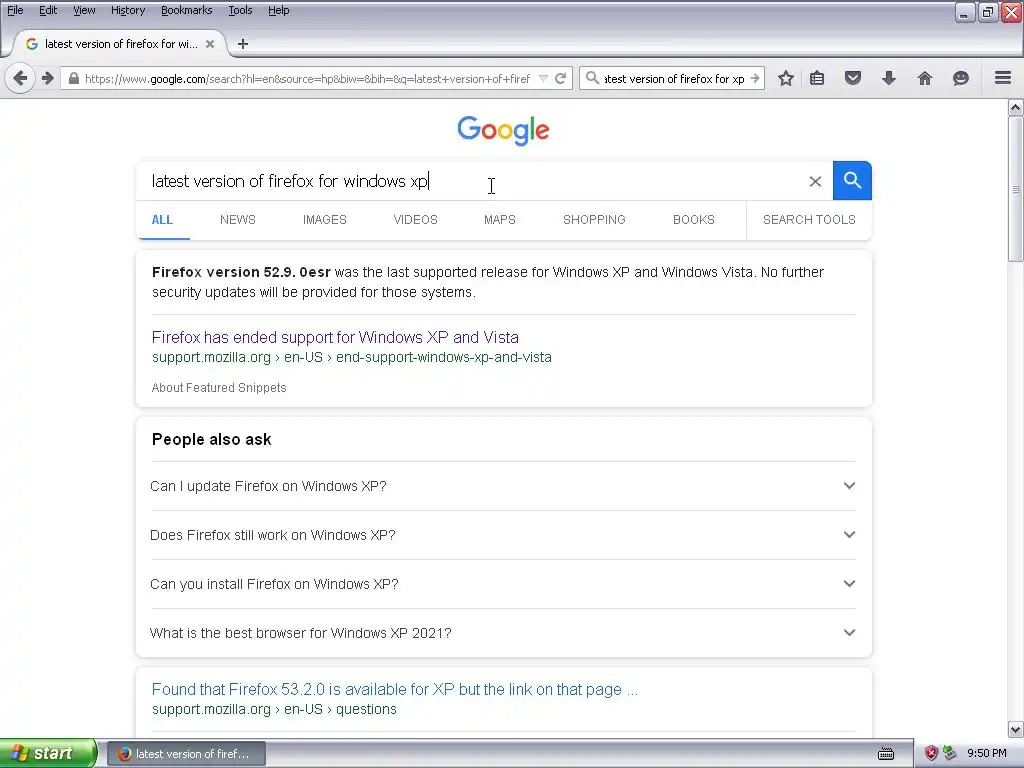Switch to the SHOPPING tab
This screenshot has width=1024, height=768.
(594, 220)
